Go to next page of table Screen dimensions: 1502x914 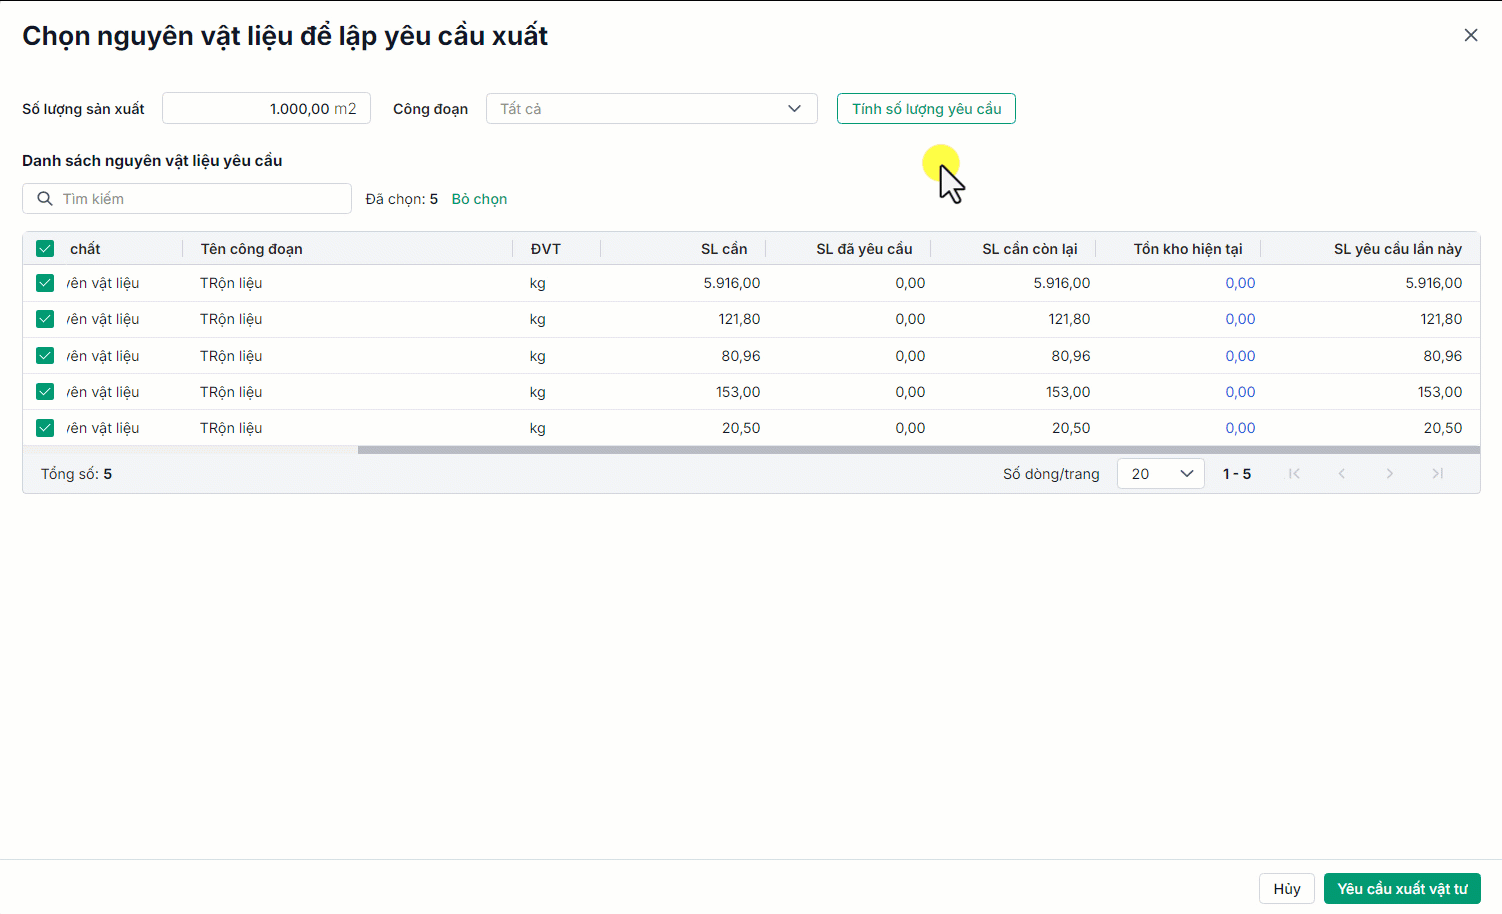tap(1390, 474)
